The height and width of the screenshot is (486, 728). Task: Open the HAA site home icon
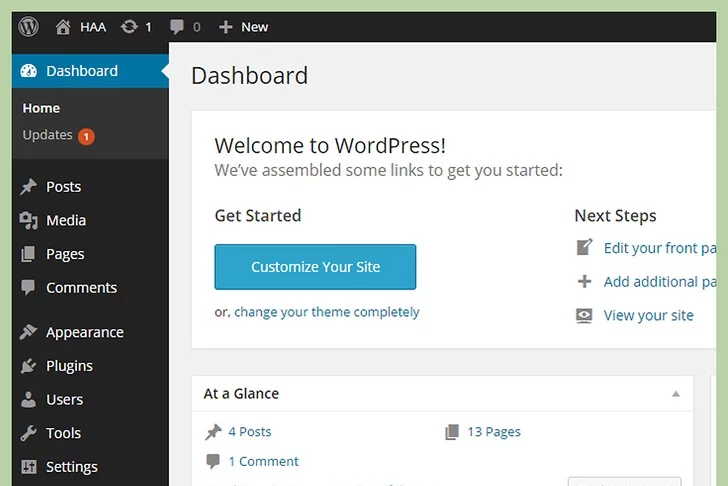coord(64,27)
